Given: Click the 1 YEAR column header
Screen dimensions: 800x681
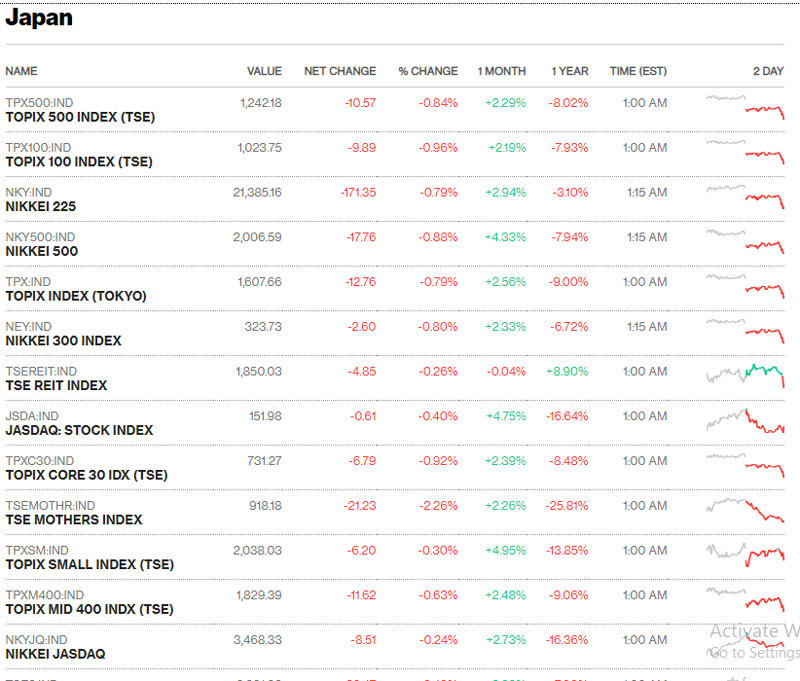Looking at the screenshot, I should click(x=569, y=71).
